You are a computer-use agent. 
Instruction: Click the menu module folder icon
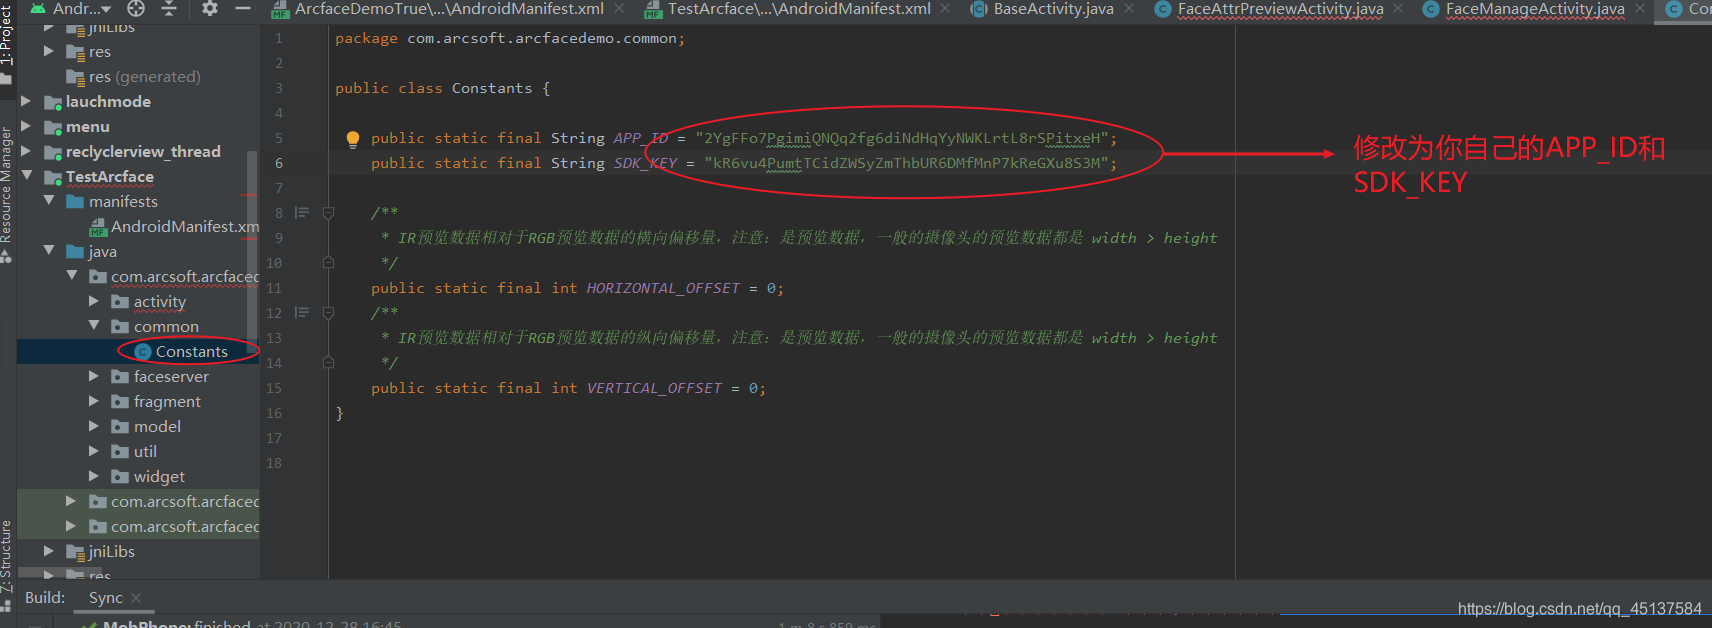coord(53,127)
